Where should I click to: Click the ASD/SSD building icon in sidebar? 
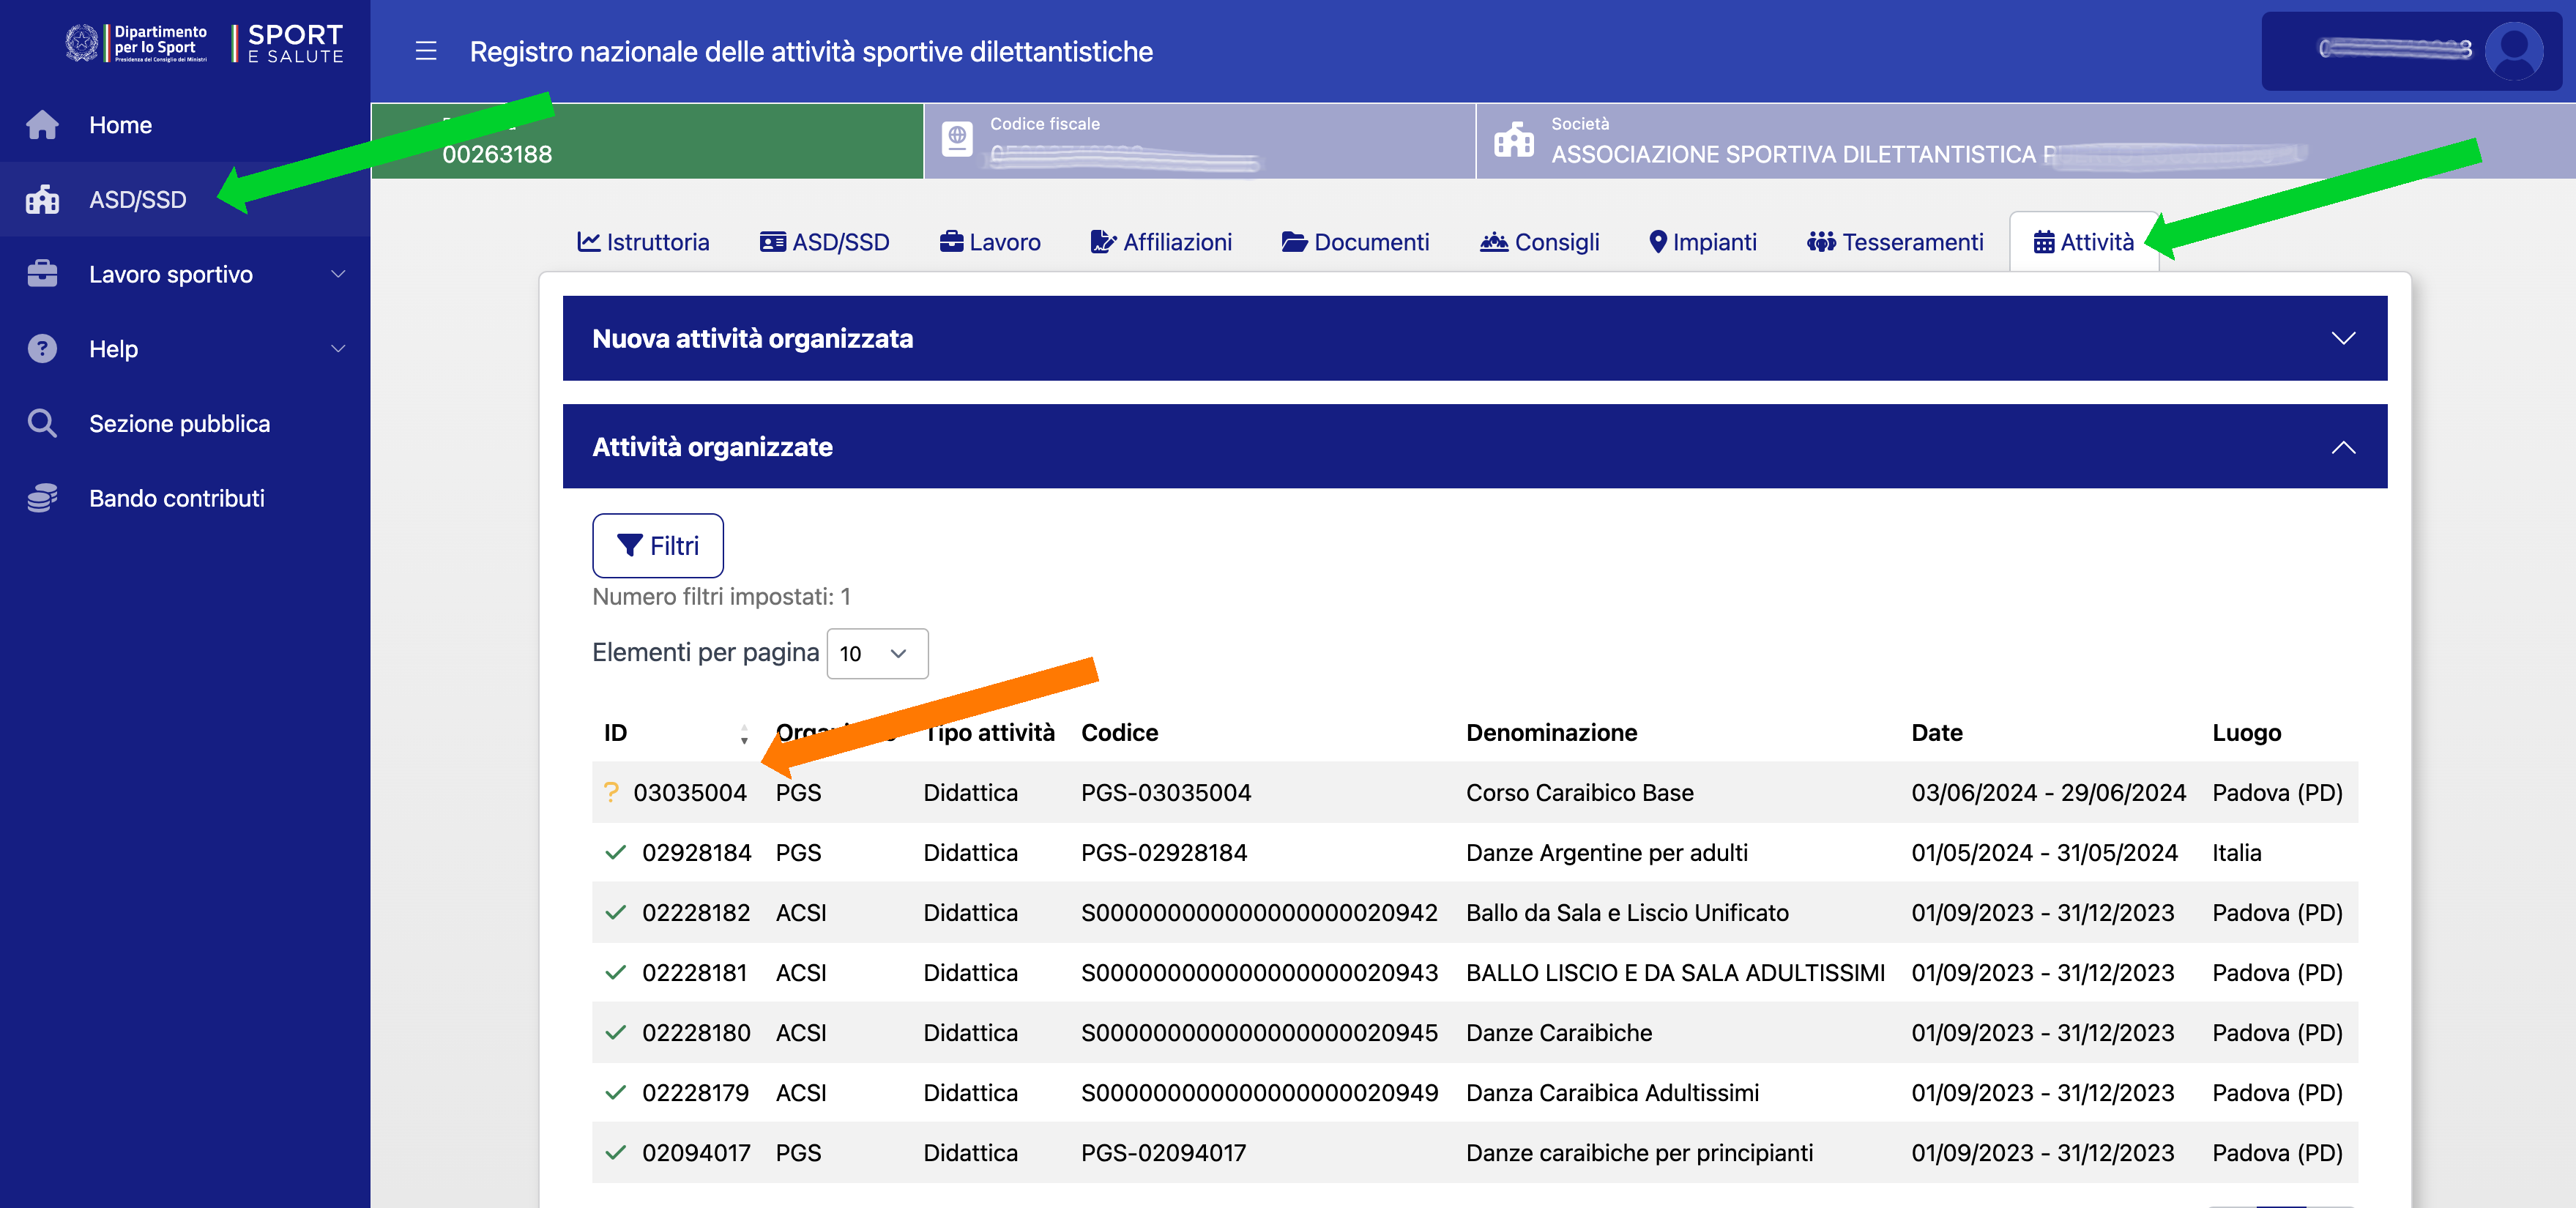point(42,200)
